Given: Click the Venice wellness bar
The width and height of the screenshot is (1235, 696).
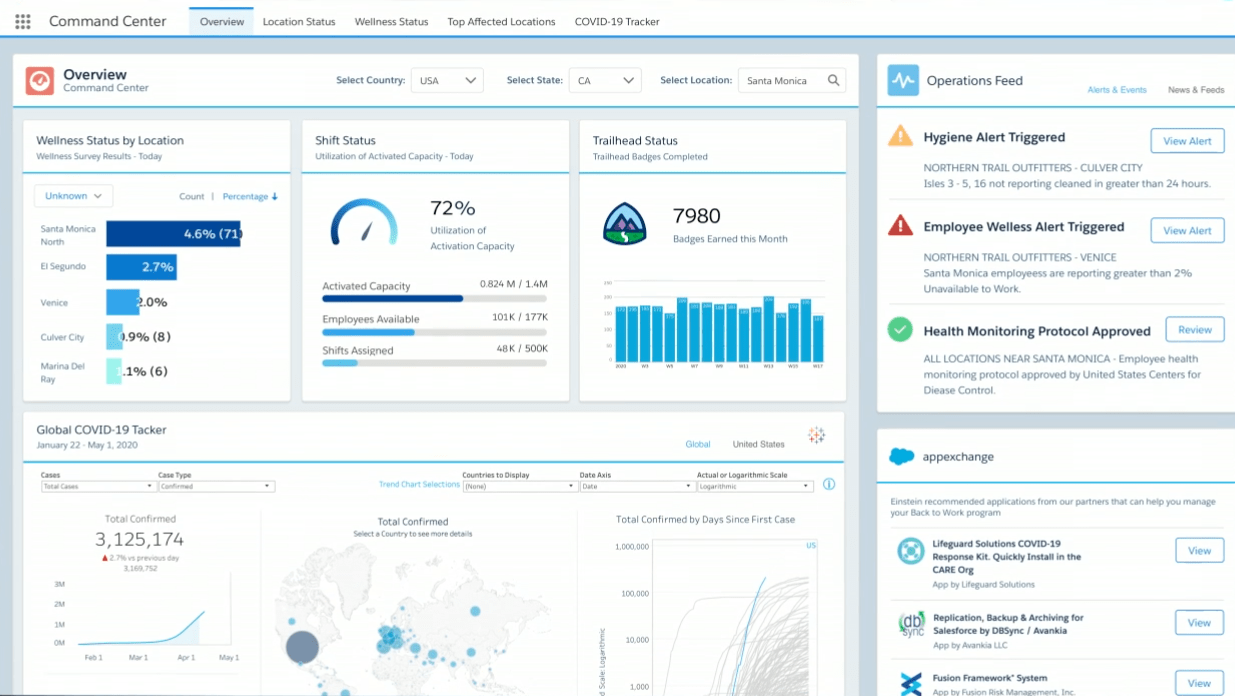Looking at the screenshot, I should (123, 302).
